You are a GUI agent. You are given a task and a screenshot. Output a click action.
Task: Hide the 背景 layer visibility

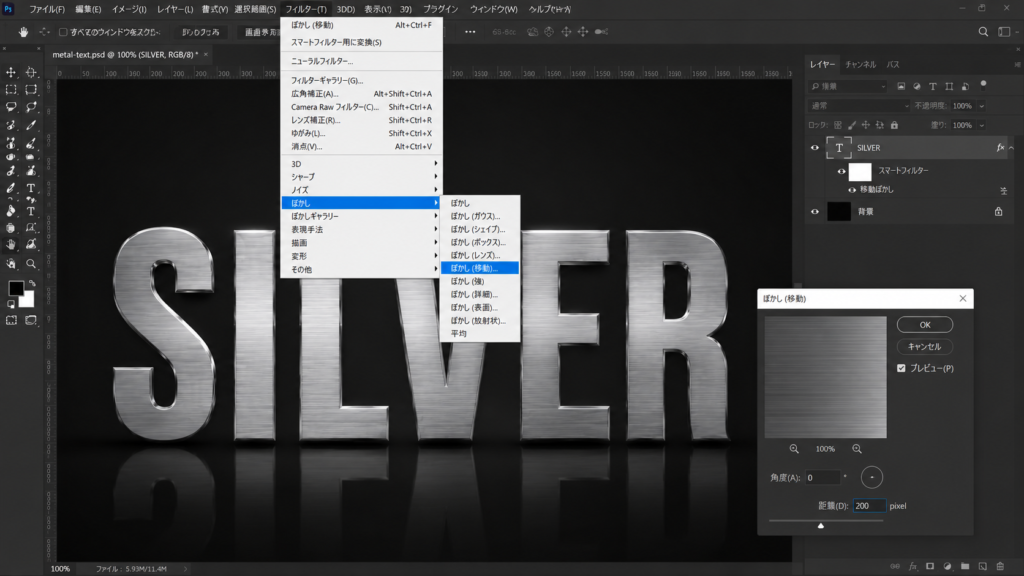pos(814,212)
